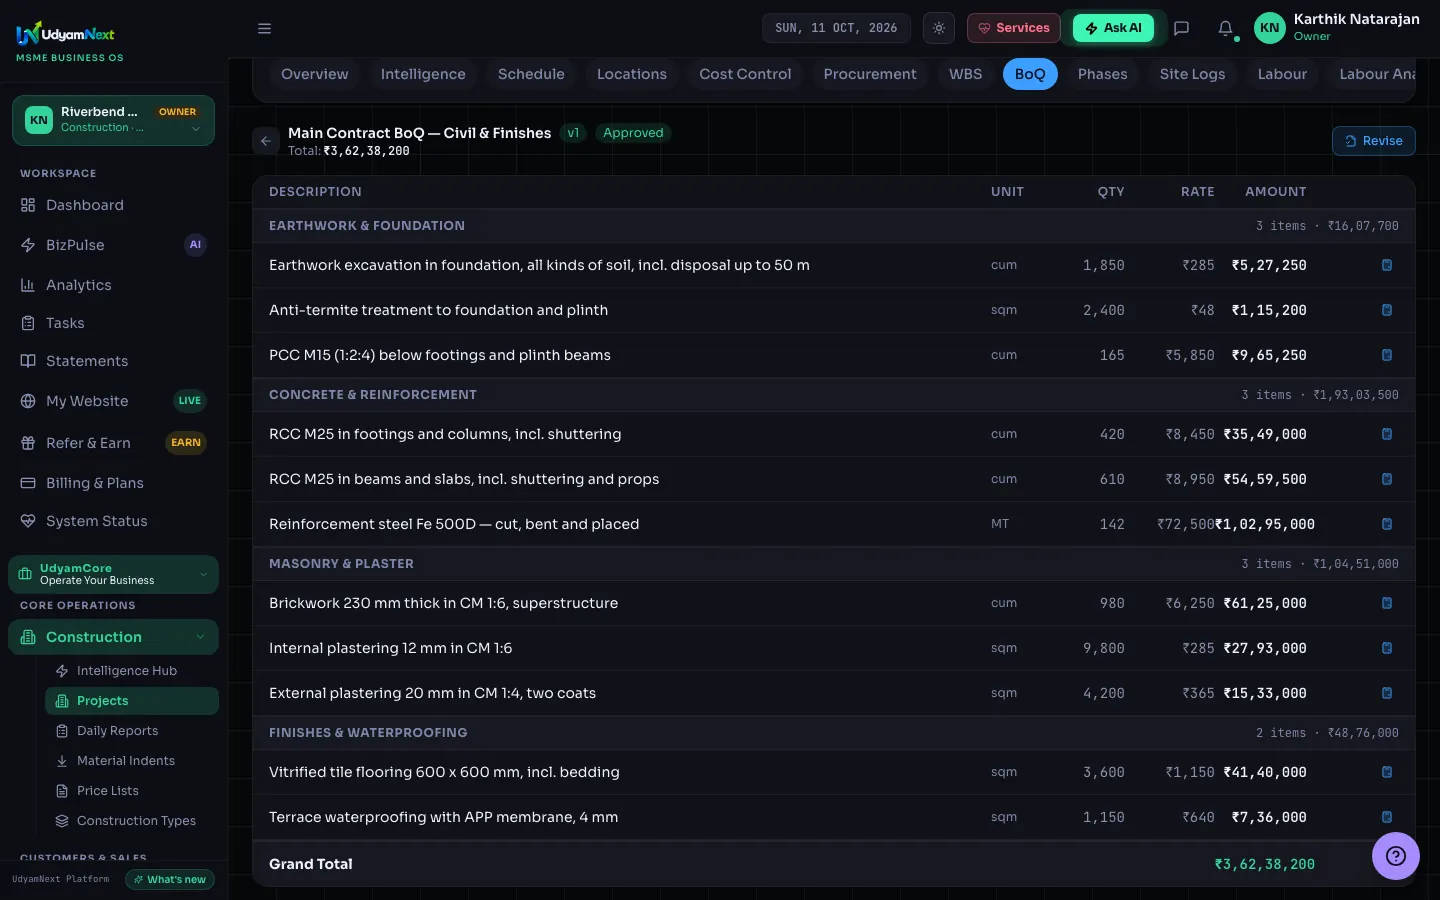1440x900 pixels.
Task: Open Price Lists under Construction
Action: 132,791
